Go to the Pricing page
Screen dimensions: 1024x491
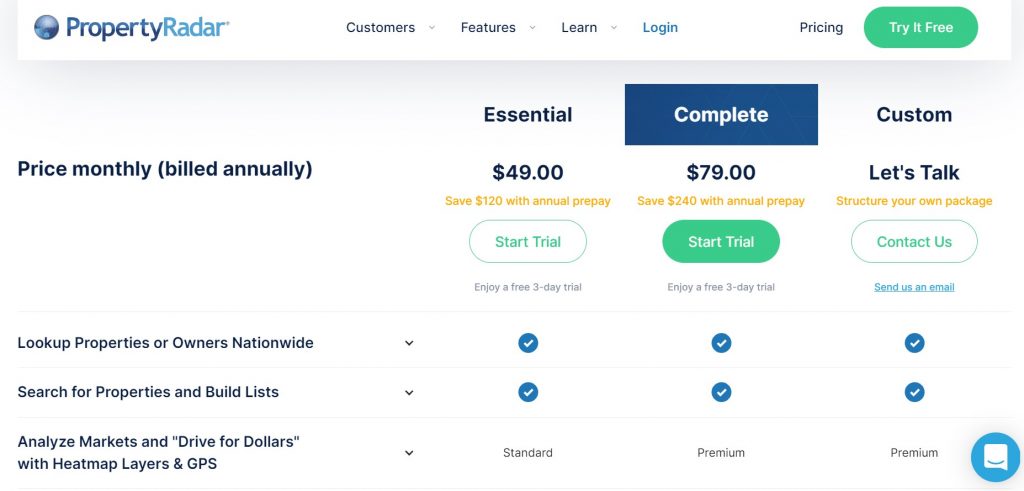pos(821,27)
